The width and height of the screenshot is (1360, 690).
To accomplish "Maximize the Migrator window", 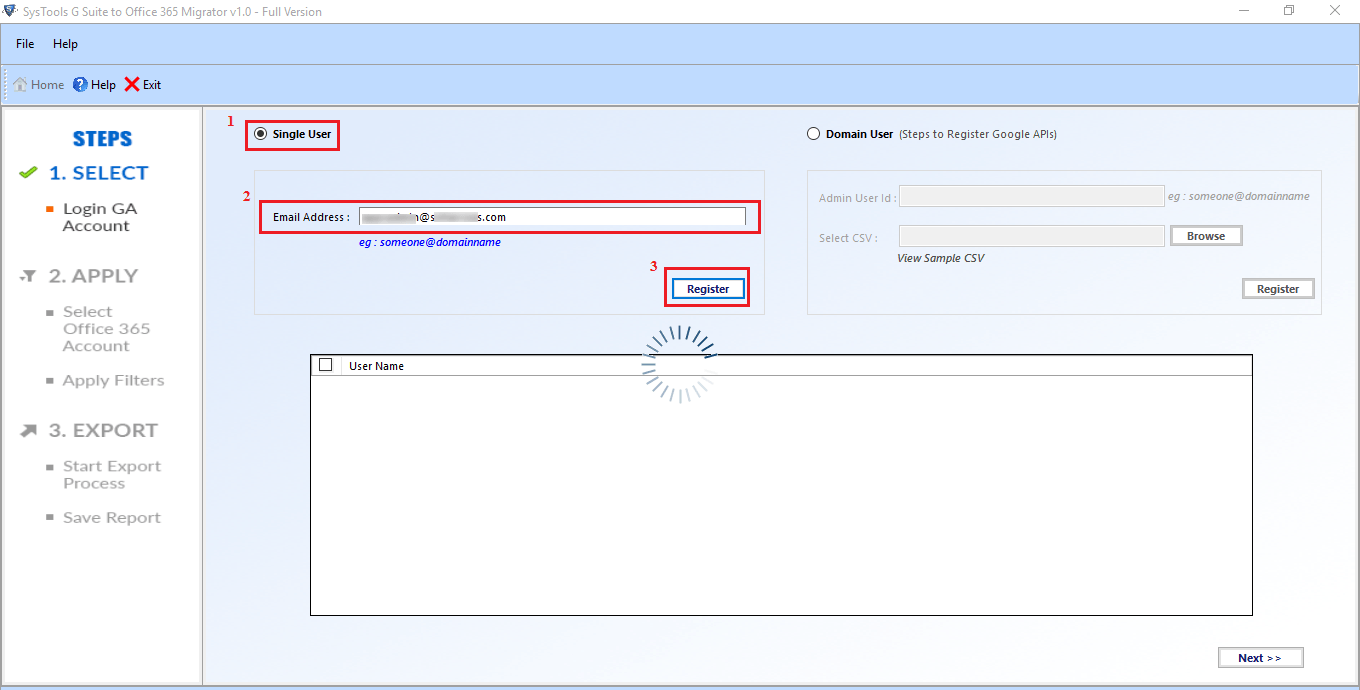I will click(x=1289, y=11).
